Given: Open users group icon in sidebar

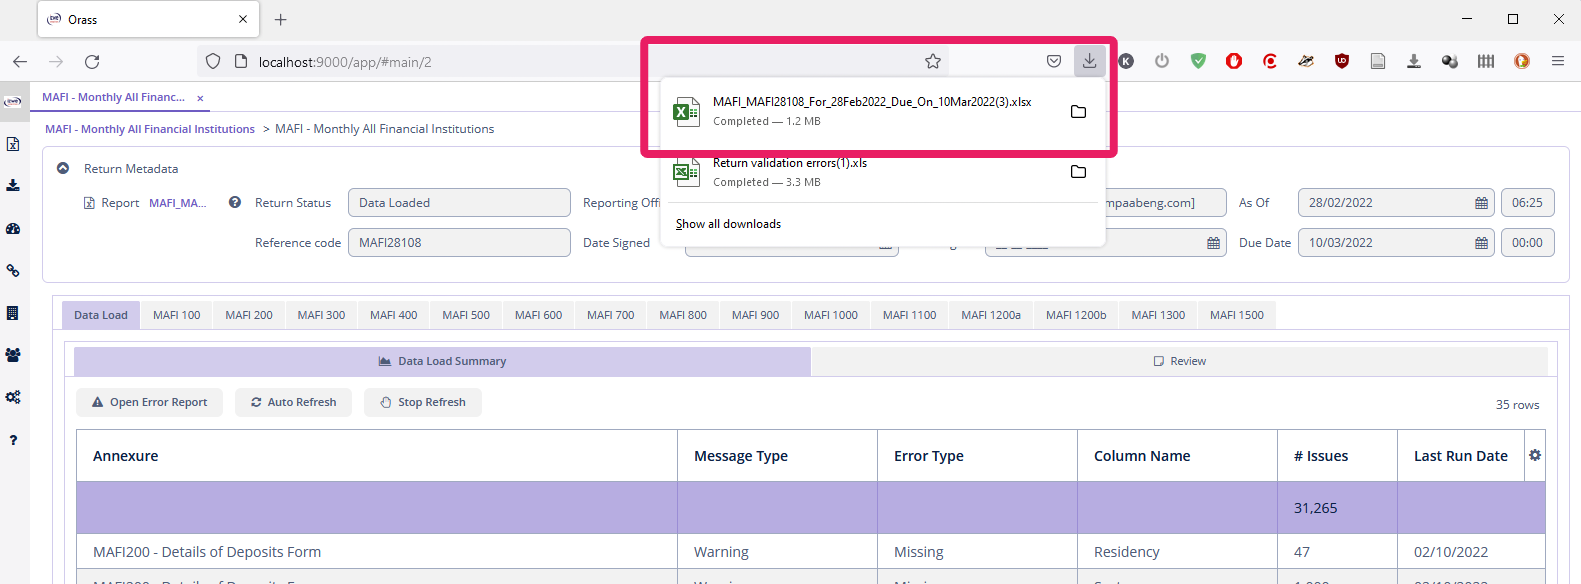Looking at the screenshot, I should (x=13, y=355).
